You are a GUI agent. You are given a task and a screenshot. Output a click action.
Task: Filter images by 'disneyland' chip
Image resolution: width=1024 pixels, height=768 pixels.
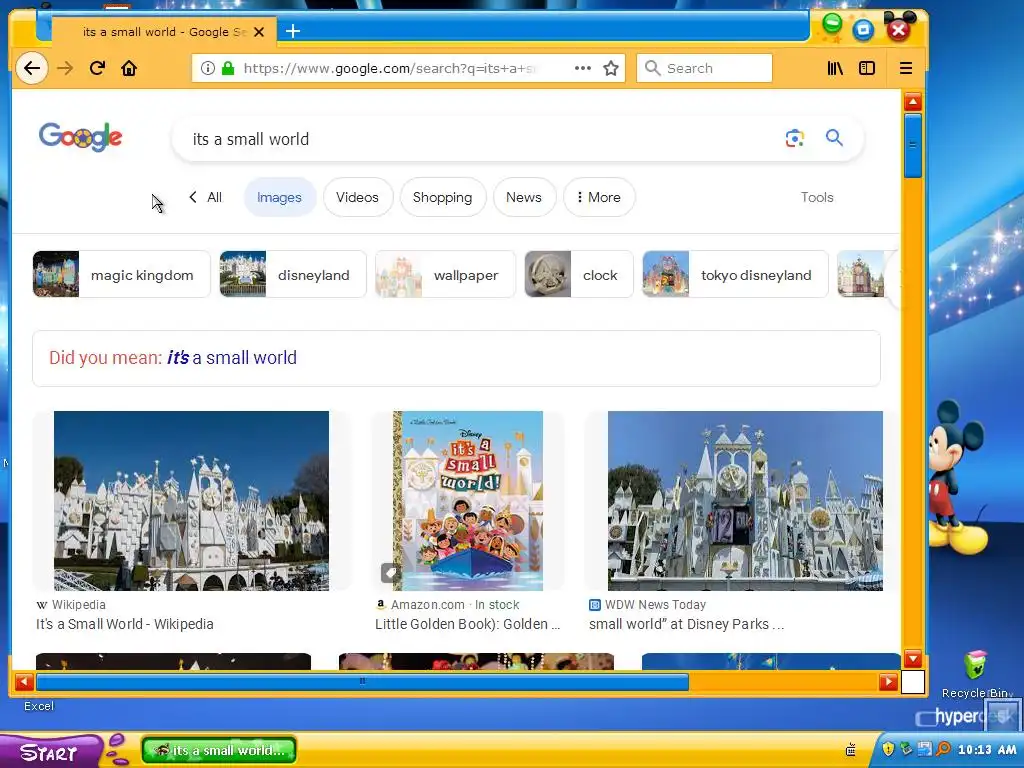pyautogui.click(x=293, y=274)
